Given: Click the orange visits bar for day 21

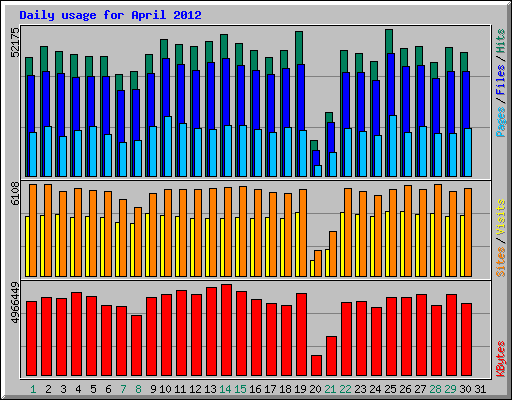Looking at the screenshot, I should click(333, 254).
